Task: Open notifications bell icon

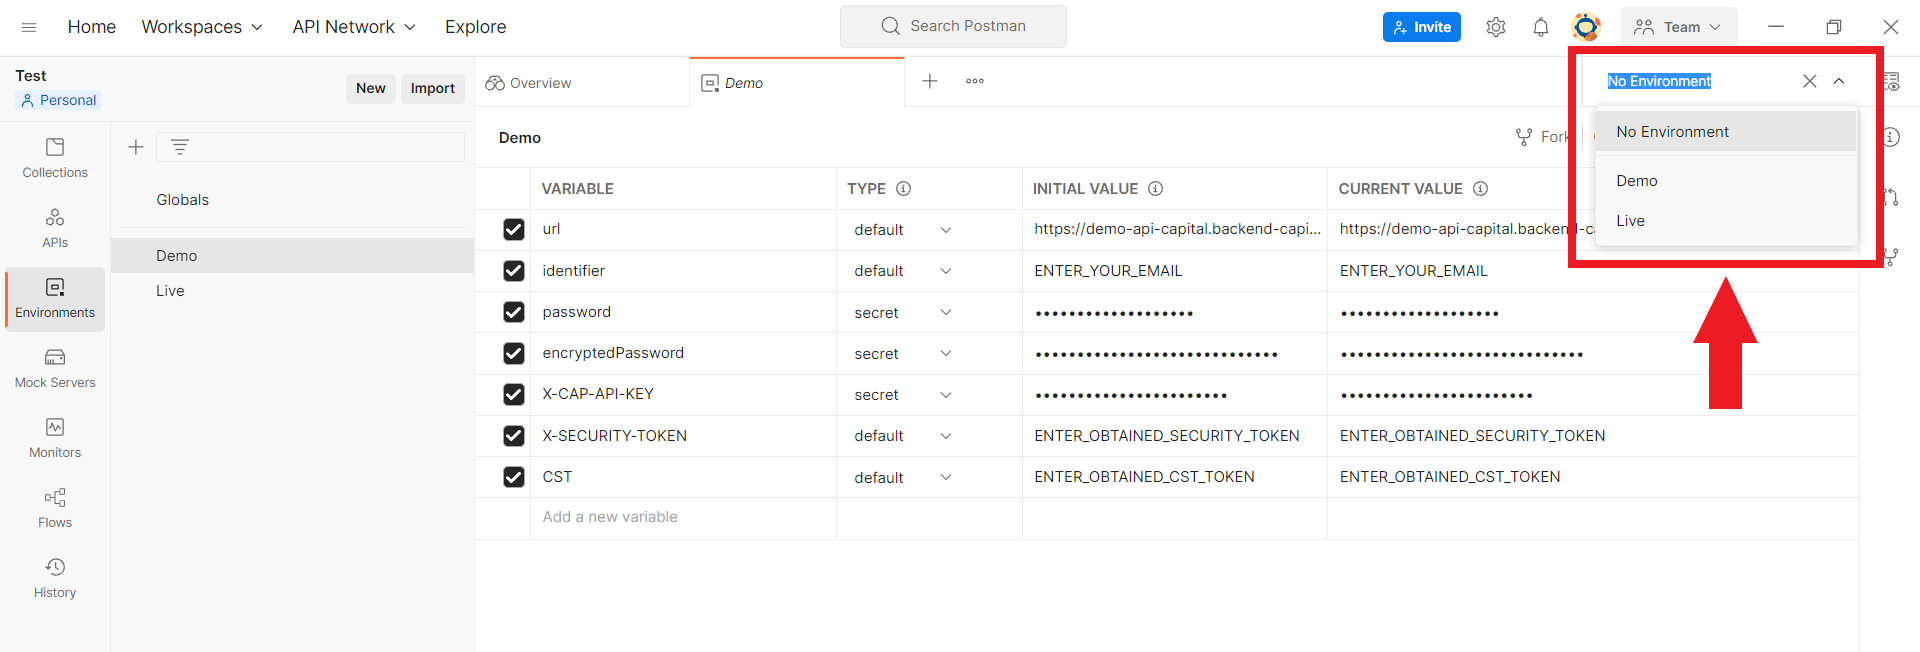Action: click(1541, 27)
